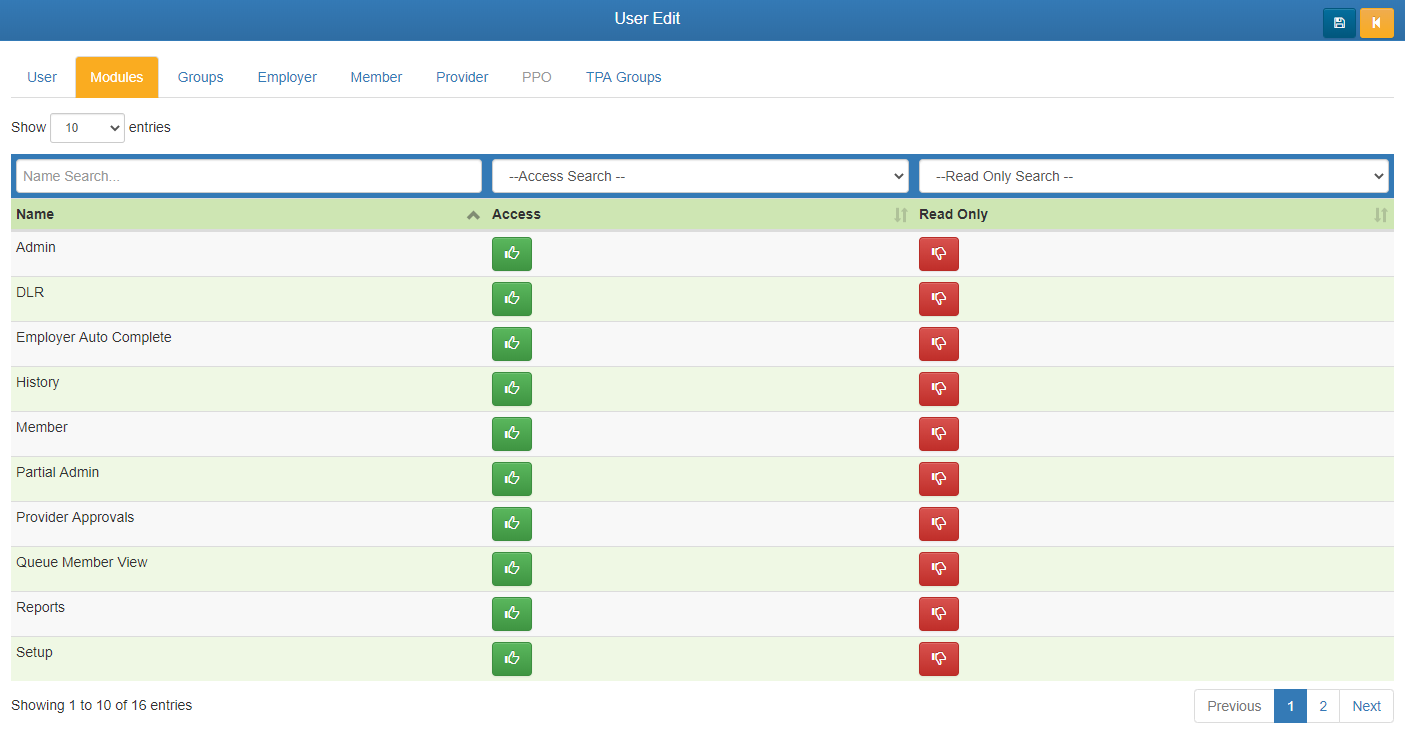Screen dimensions: 1405x730
Task: Toggle the Member read only thumbs-down button
Action: (938, 434)
